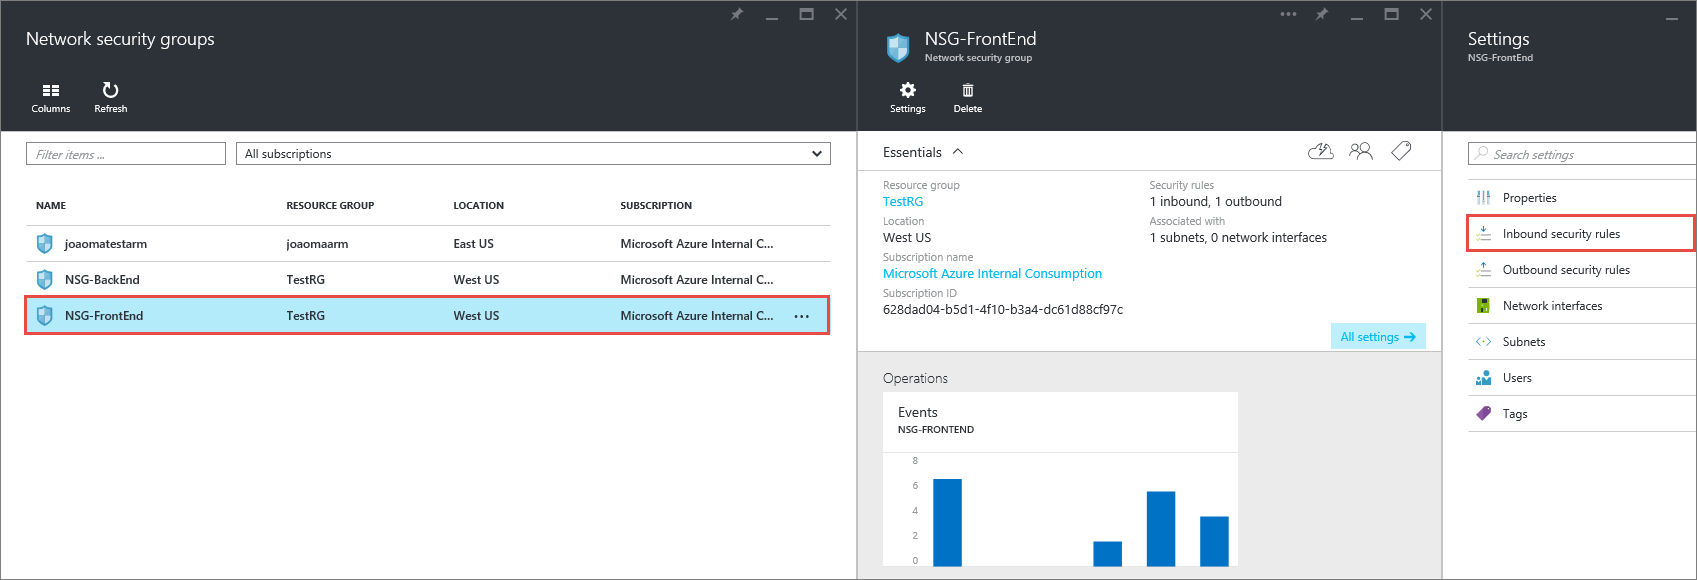Open the NSG-FrontEnd blade ellipsis menu
Image resolution: width=1697 pixels, height=580 pixels.
tap(1288, 14)
